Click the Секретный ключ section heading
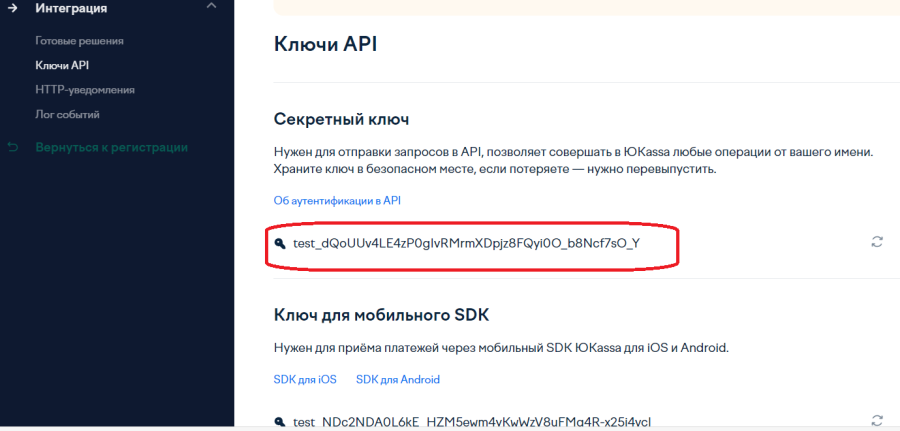 coord(342,119)
